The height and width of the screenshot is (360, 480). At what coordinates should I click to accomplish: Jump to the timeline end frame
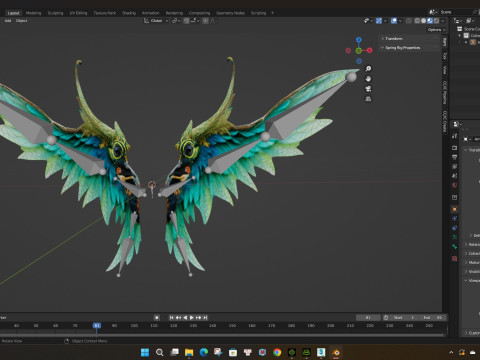tap(205, 317)
